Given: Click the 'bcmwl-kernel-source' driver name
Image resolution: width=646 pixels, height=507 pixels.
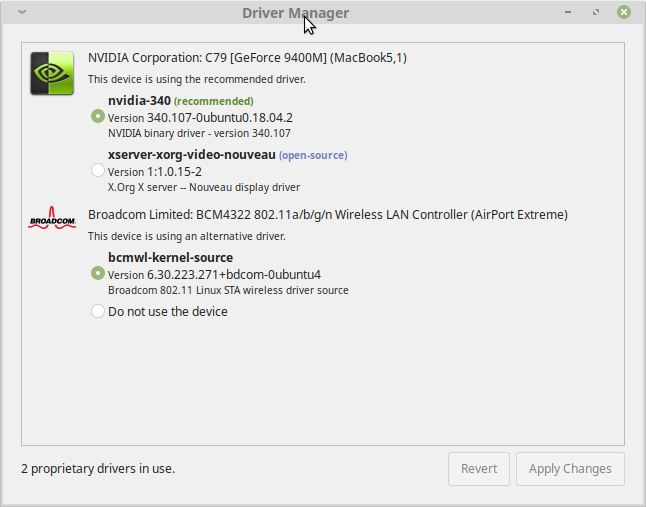Looking at the screenshot, I should click(x=171, y=257).
